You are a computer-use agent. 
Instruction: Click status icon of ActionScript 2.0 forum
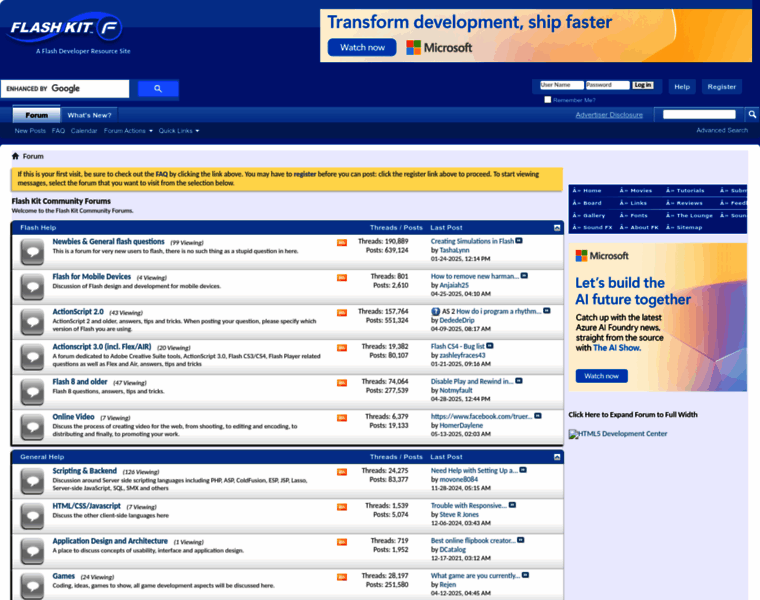tap(32, 322)
